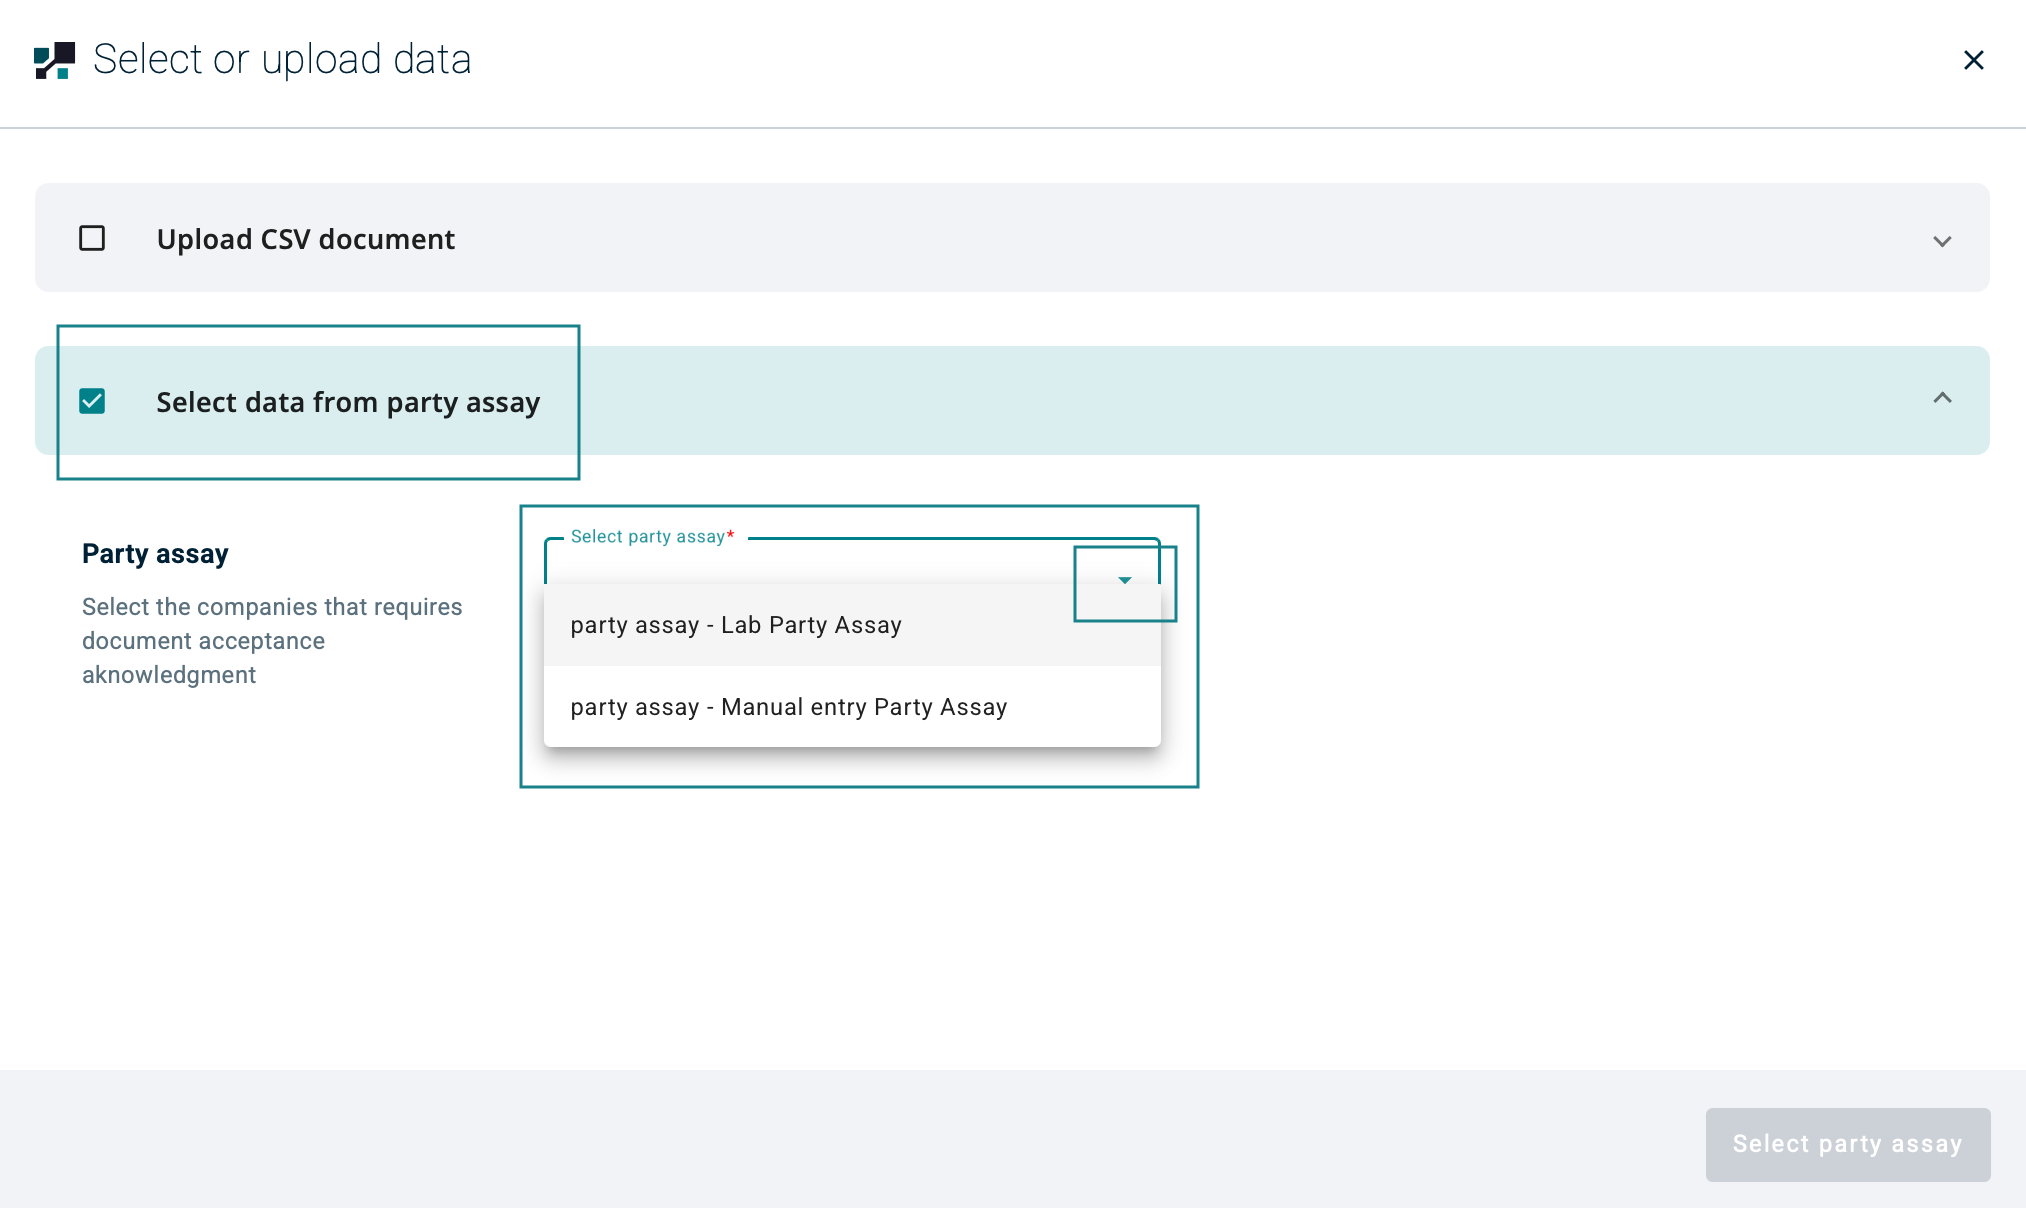Click the companies acceptance description text
This screenshot has width=2026, height=1208.
pos(271,640)
